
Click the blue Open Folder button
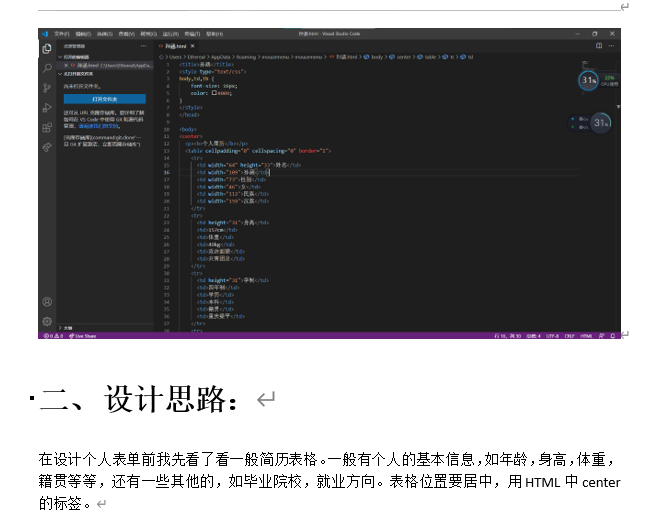point(105,100)
